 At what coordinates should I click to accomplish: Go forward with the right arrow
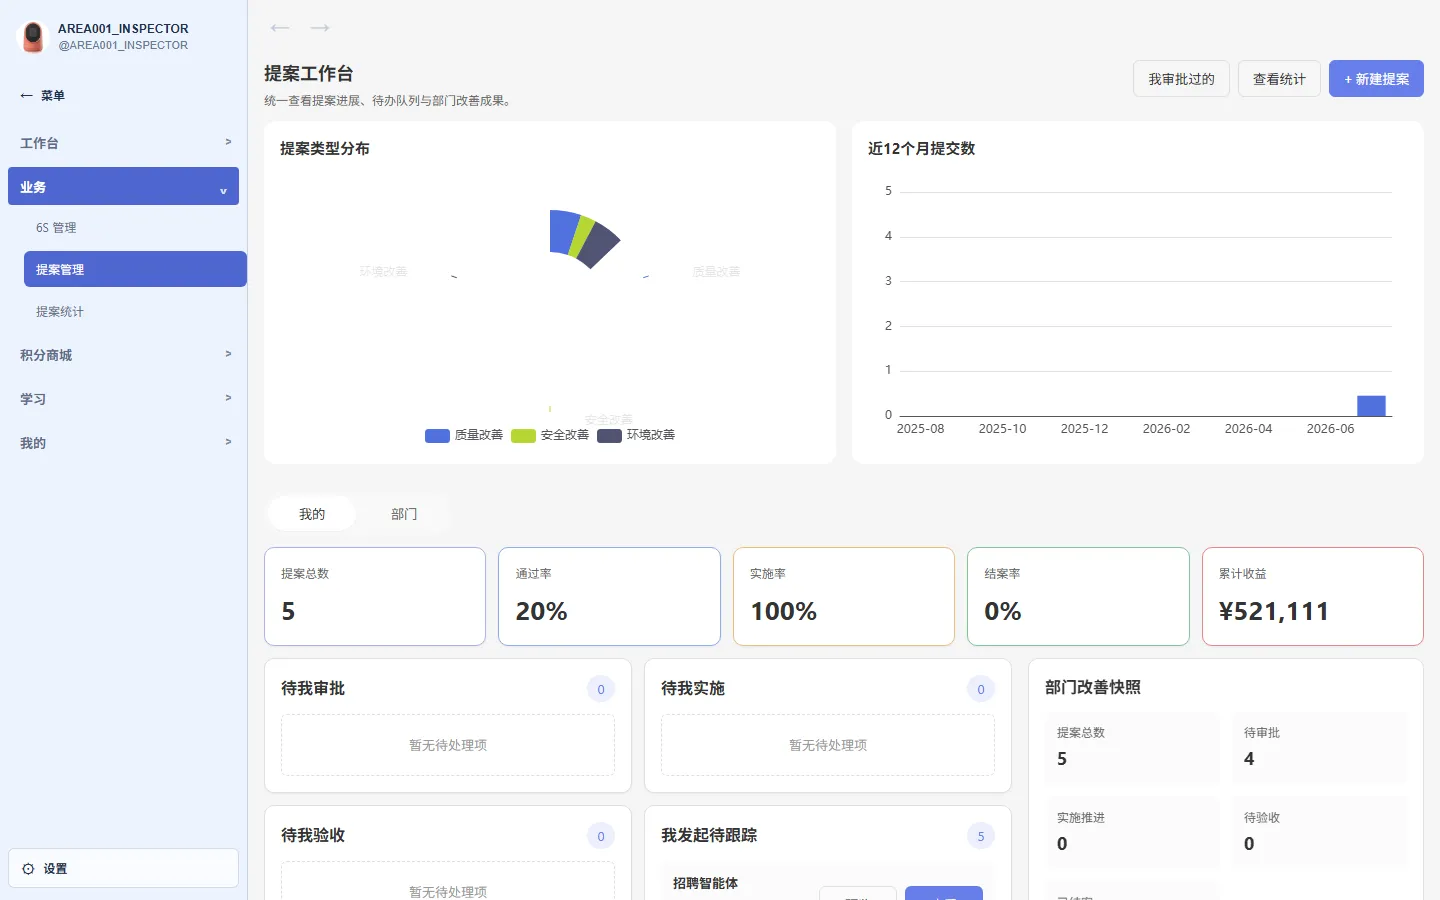[x=320, y=28]
